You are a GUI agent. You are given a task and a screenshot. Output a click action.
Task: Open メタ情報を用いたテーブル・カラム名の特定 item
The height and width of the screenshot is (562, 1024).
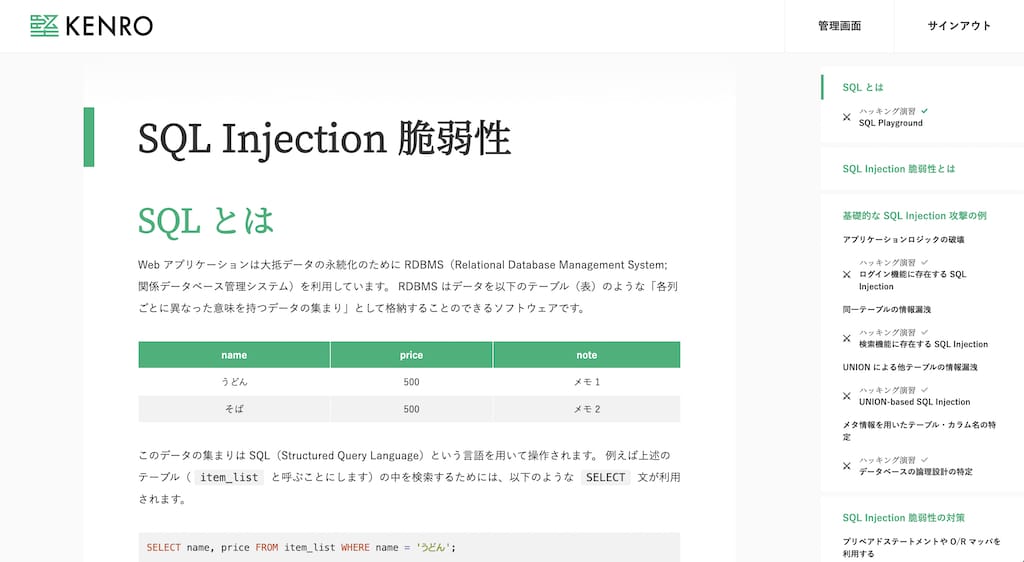(x=919, y=425)
